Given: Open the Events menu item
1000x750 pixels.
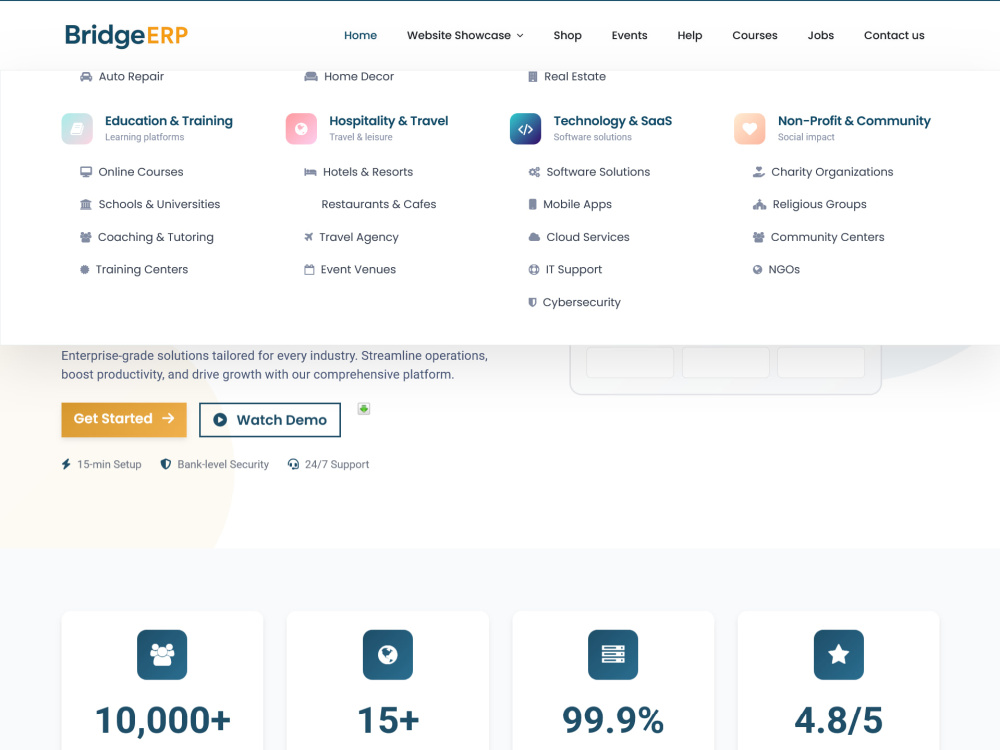Looking at the screenshot, I should (x=629, y=36).
